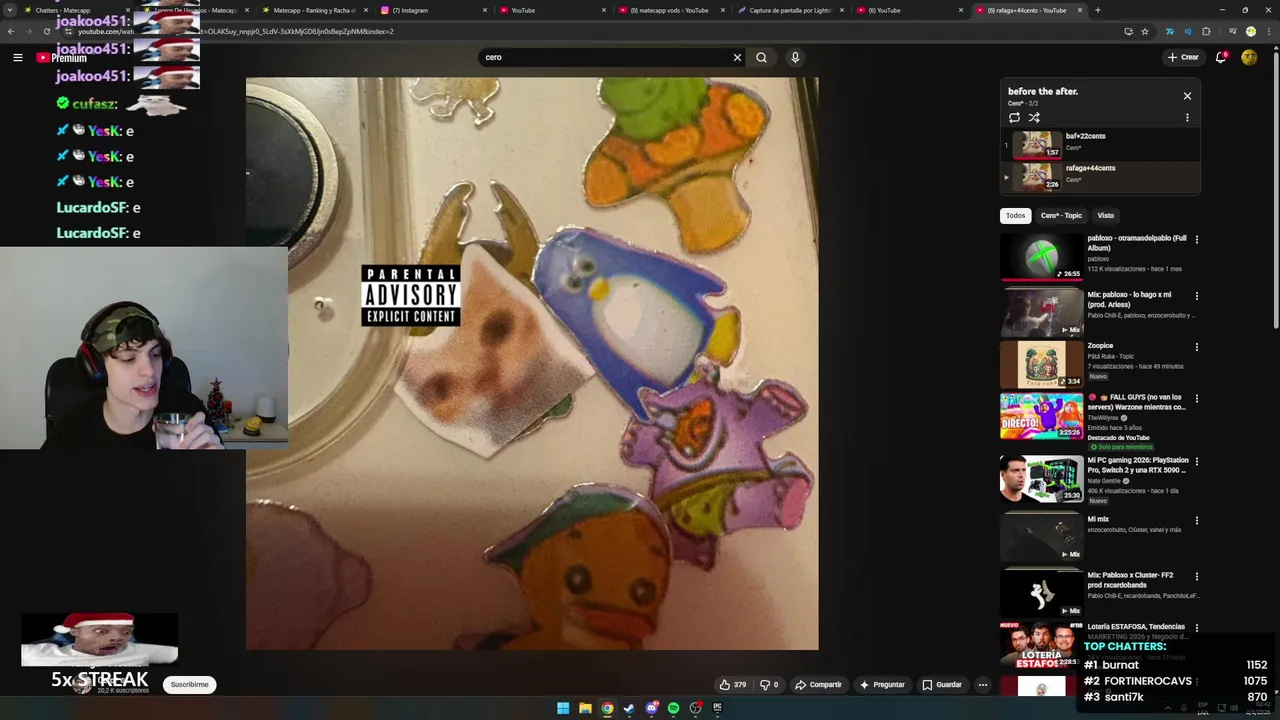Close the "before the after." playlist panel

point(1187,96)
